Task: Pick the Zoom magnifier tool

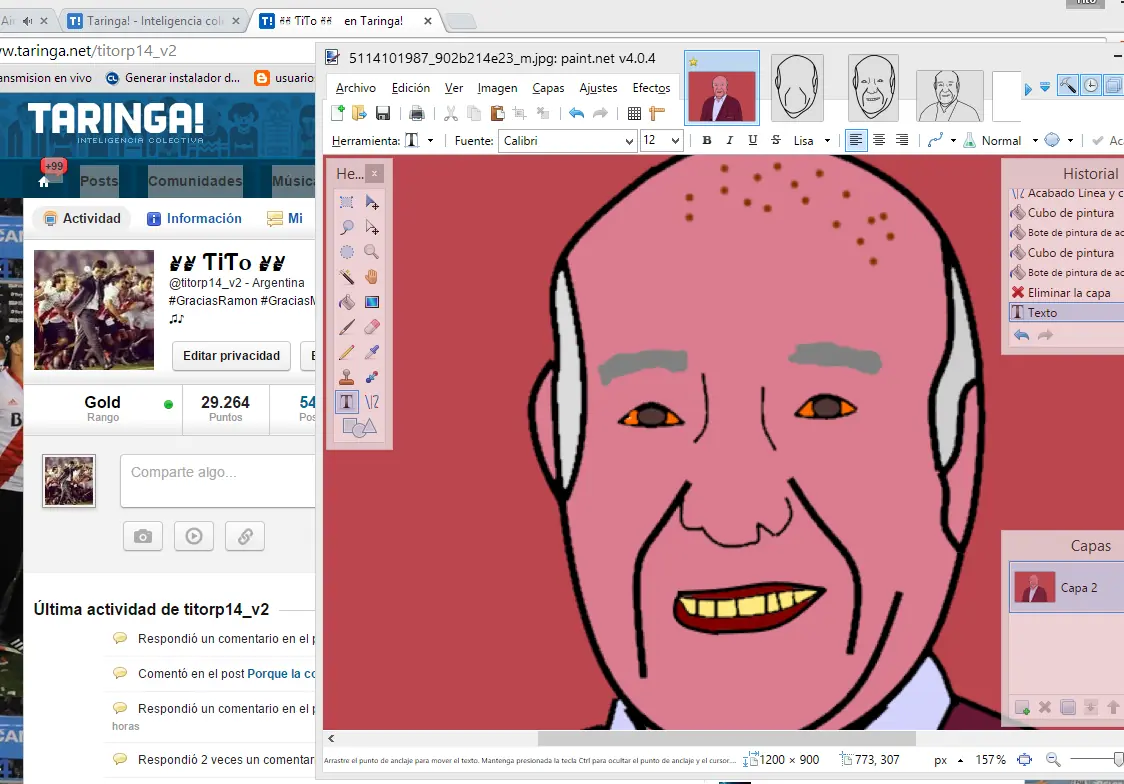Action: coord(372,252)
